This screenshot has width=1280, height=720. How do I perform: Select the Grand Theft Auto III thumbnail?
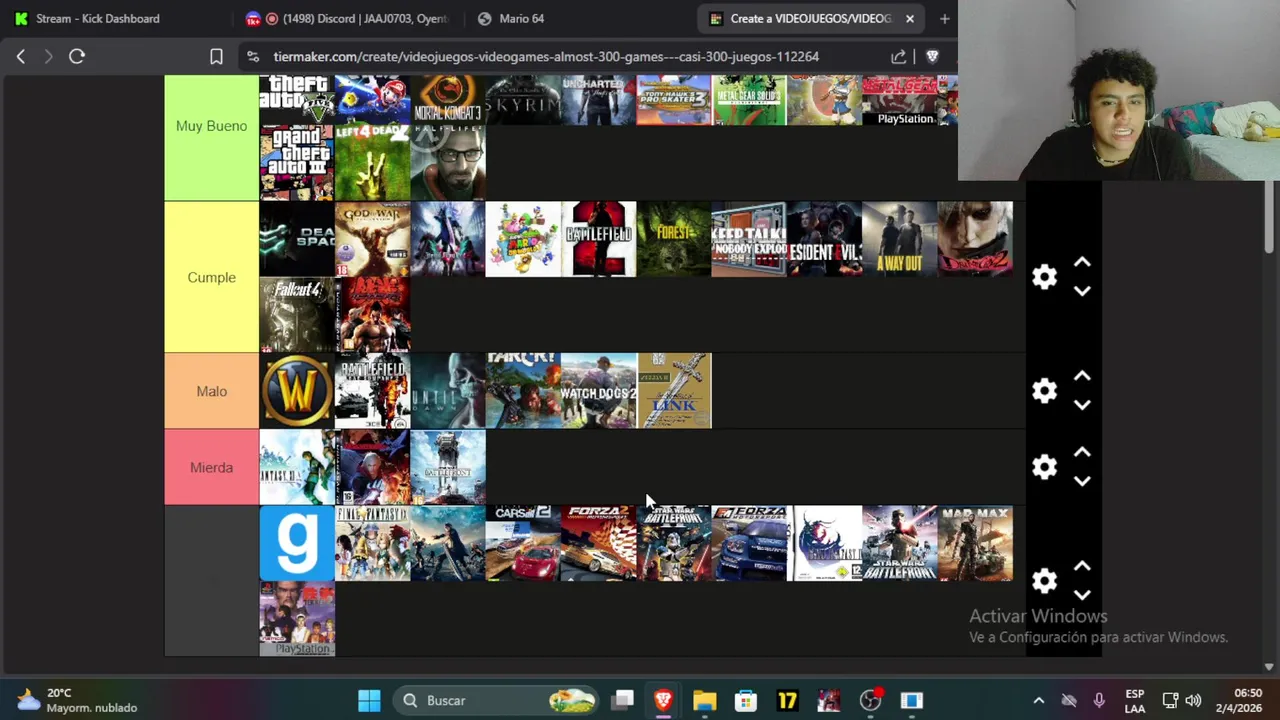point(297,163)
